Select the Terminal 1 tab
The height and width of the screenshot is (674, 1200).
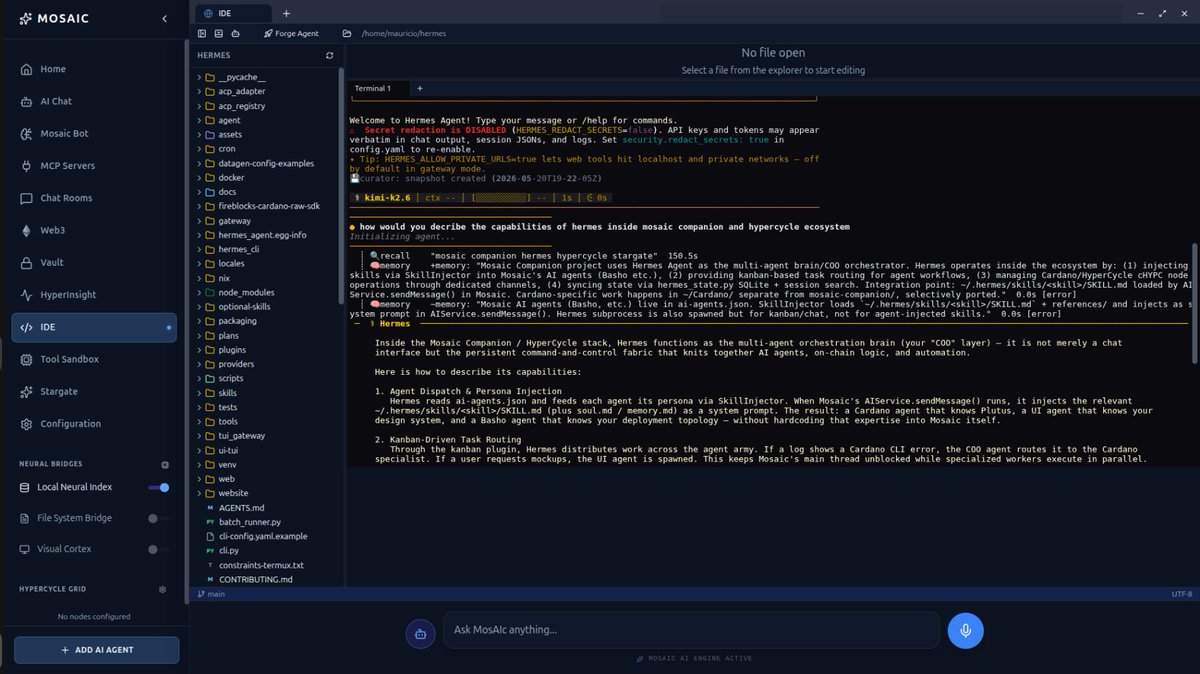click(378, 88)
